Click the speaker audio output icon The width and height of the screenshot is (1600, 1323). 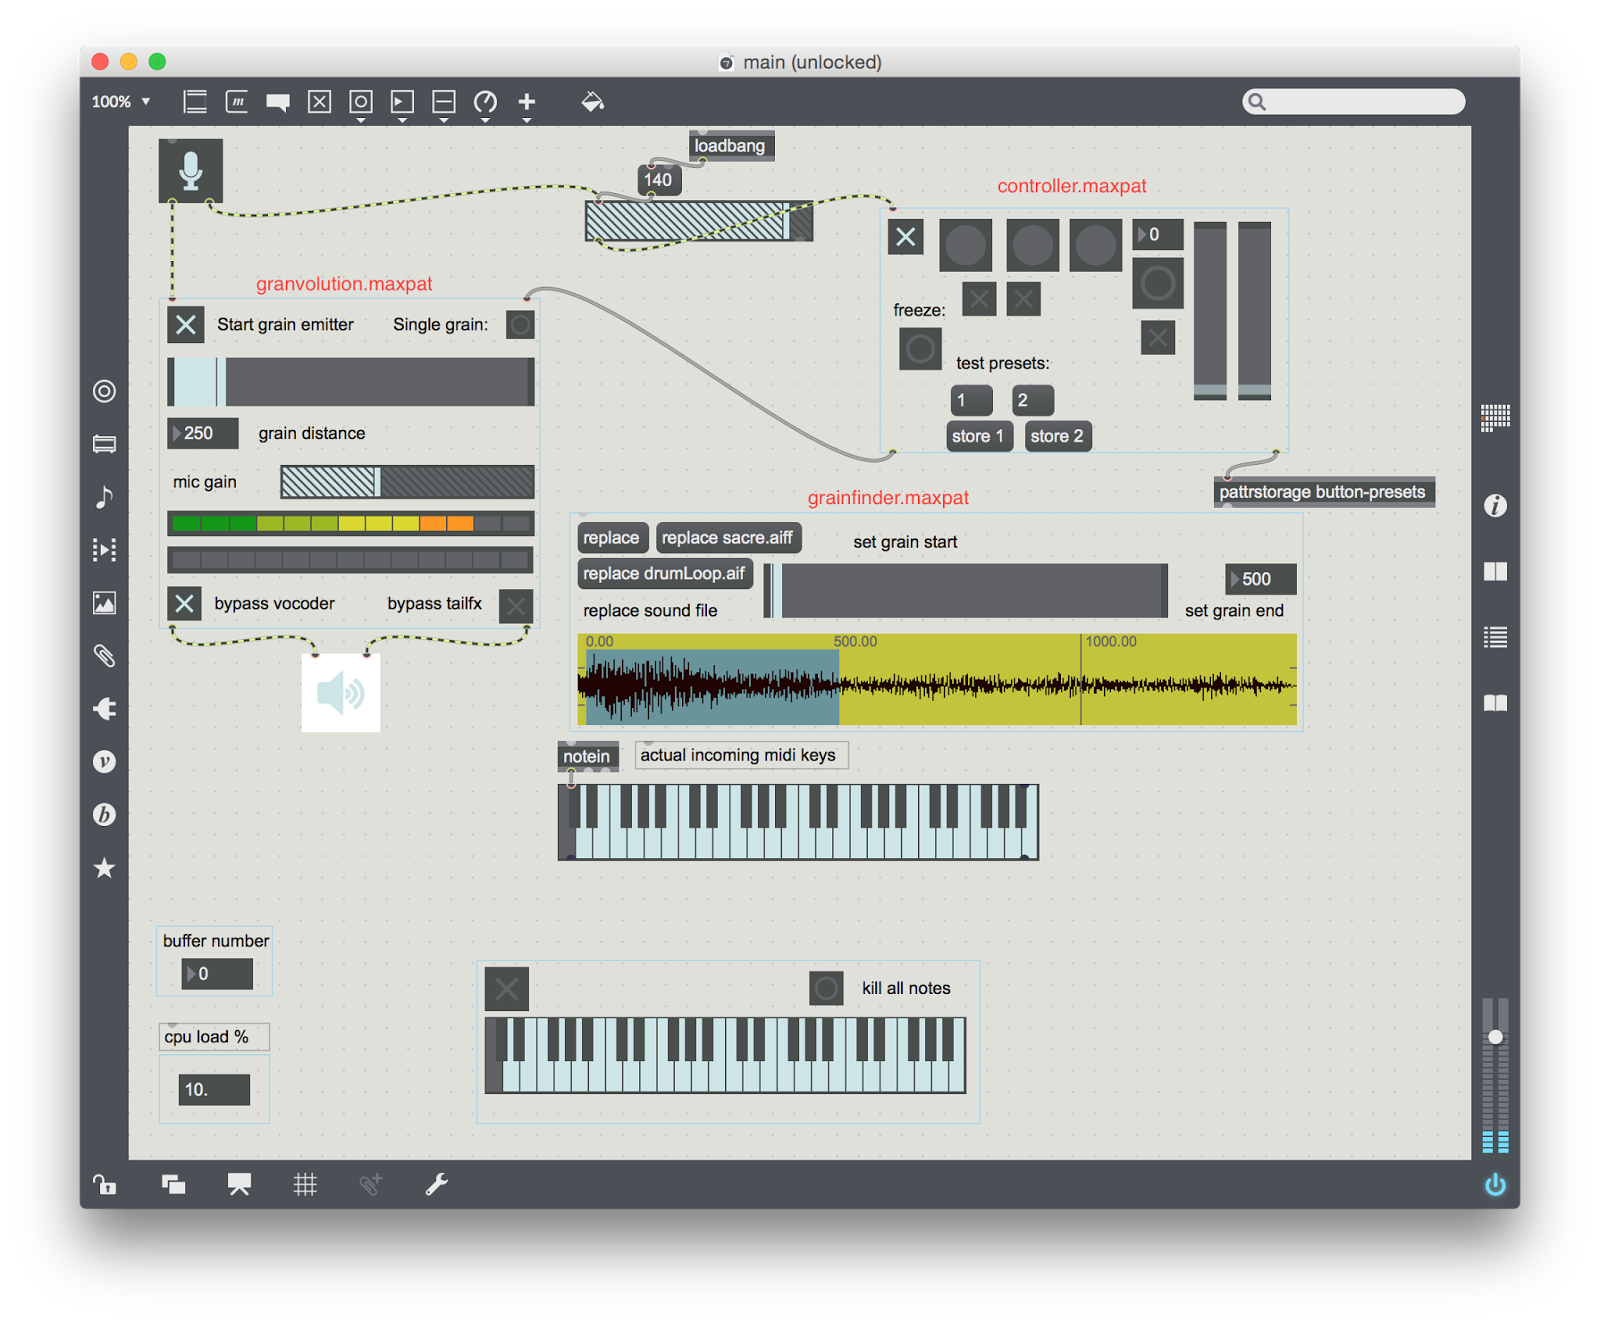[x=340, y=693]
